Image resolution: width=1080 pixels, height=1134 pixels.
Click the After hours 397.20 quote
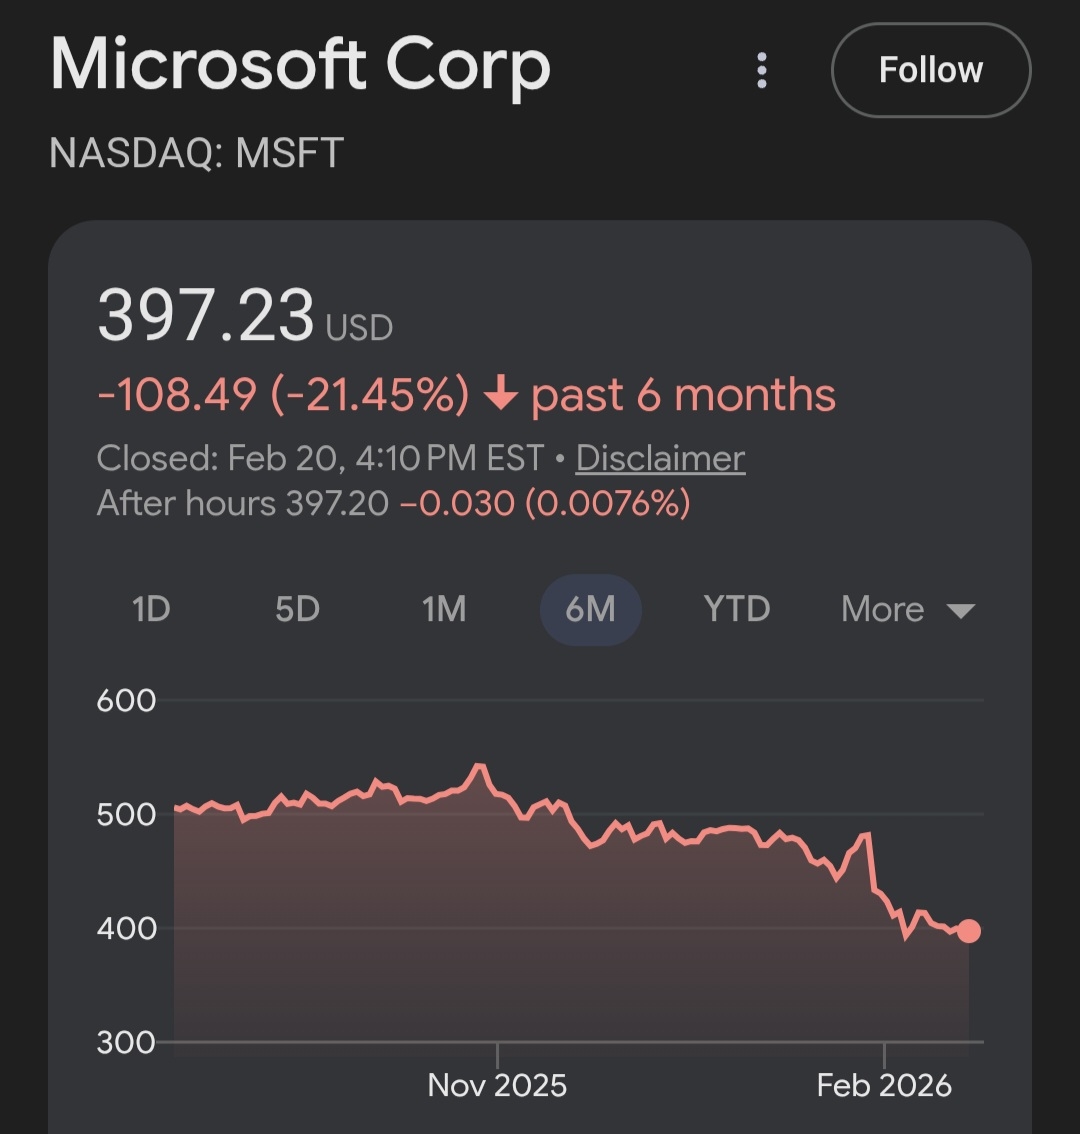pyautogui.click(x=242, y=502)
